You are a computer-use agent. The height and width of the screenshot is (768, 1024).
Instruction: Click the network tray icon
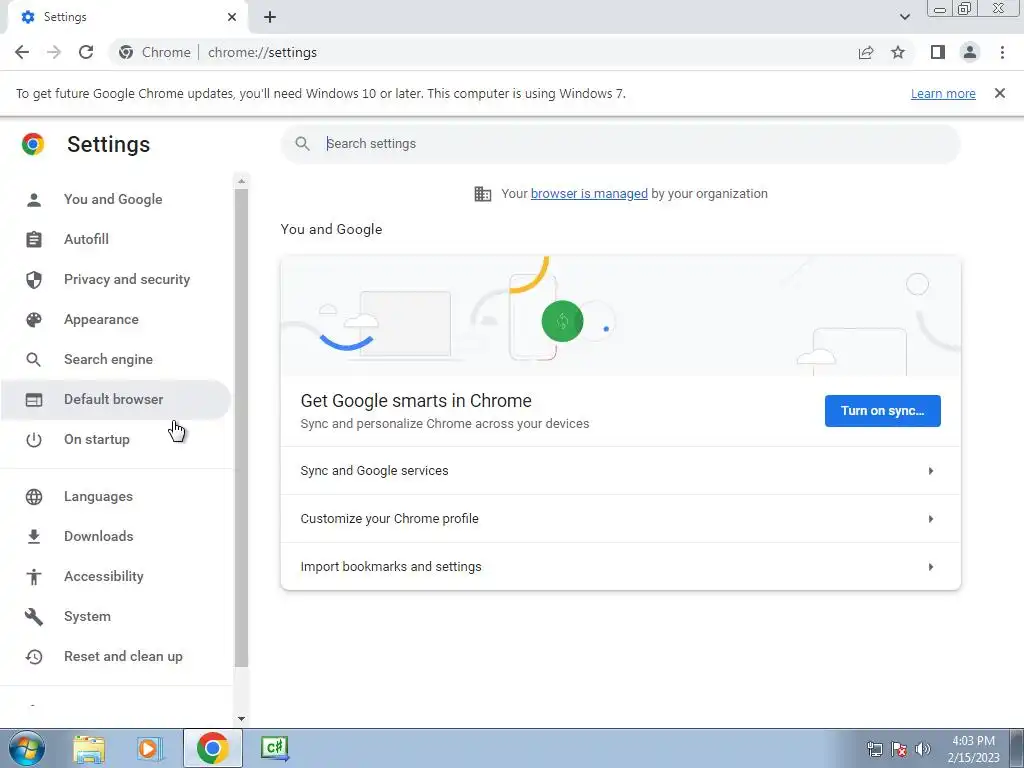[874, 749]
